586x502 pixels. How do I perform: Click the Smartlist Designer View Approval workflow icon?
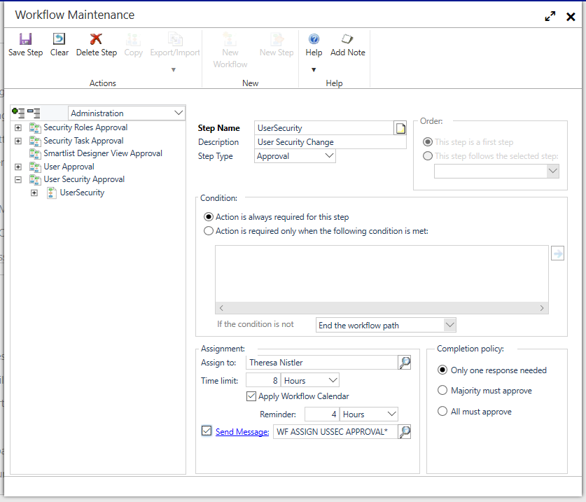pyautogui.click(x=35, y=154)
